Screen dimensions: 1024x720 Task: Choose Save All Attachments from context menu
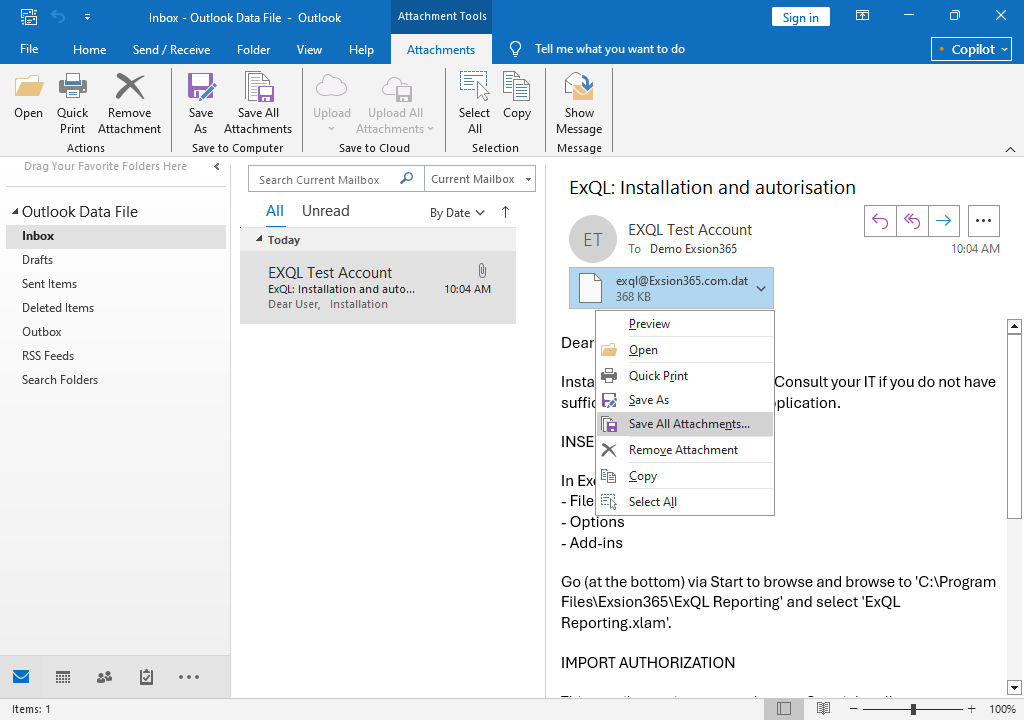pyautogui.click(x=688, y=424)
